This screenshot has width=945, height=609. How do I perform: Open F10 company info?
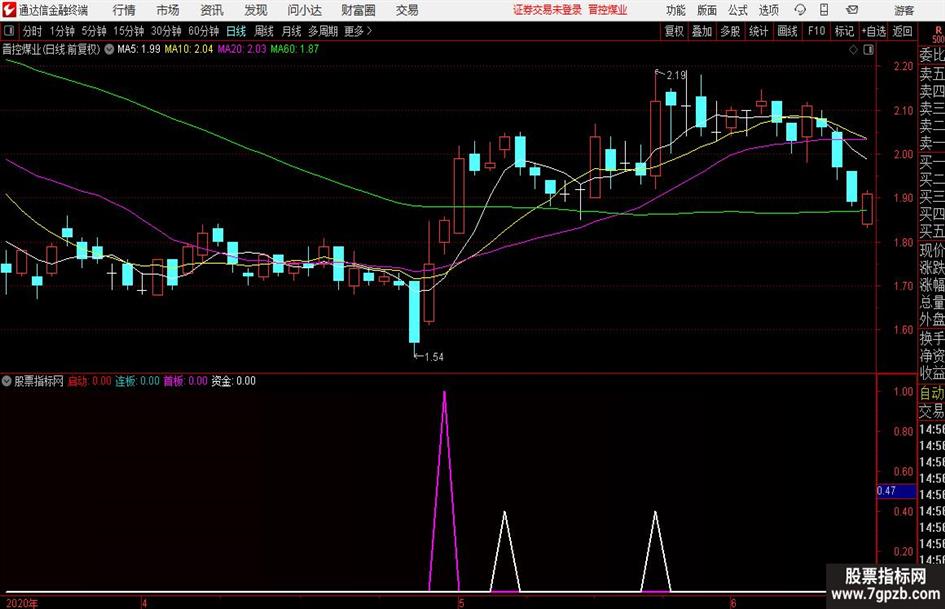pyautogui.click(x=816, y=31)
